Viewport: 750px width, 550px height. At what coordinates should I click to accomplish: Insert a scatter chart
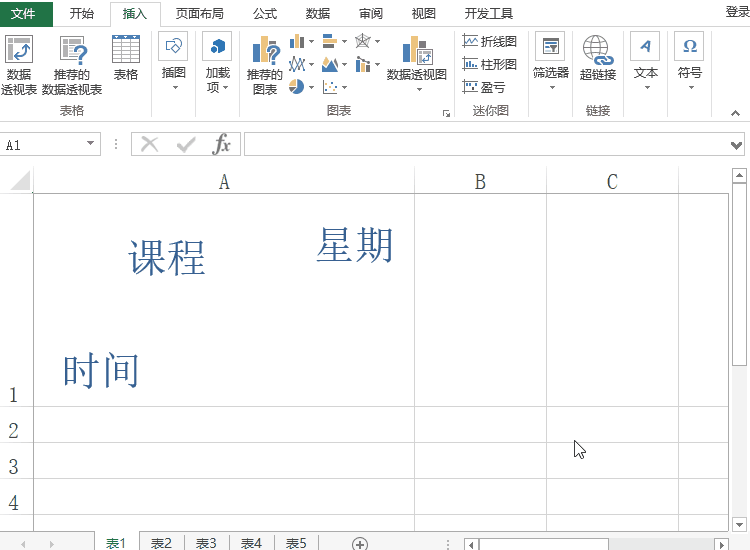[330, 87]
